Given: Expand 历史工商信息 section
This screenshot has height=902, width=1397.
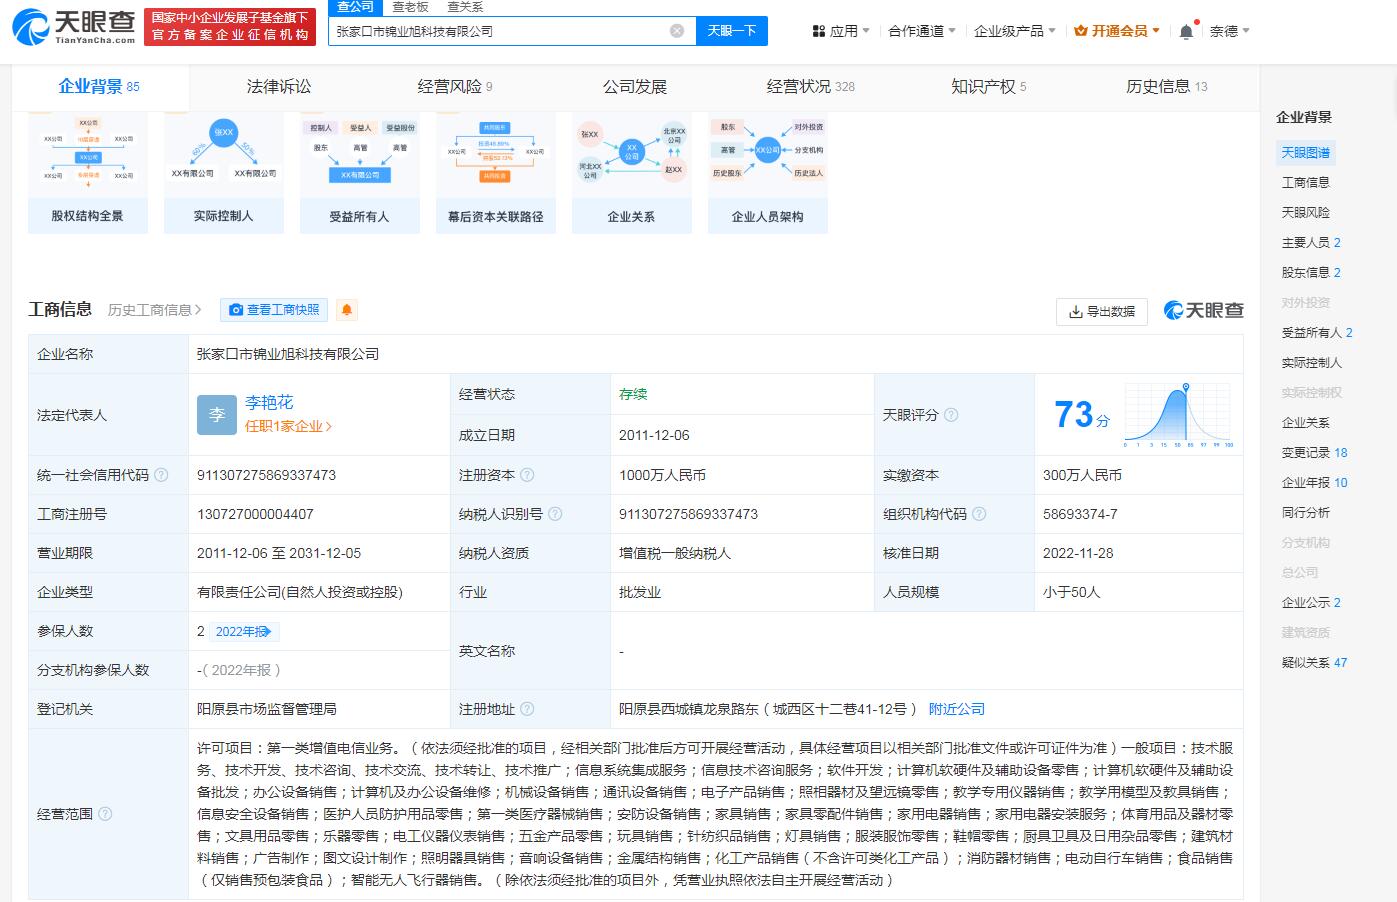Looking at the screenshot, I should coord(155,310).
